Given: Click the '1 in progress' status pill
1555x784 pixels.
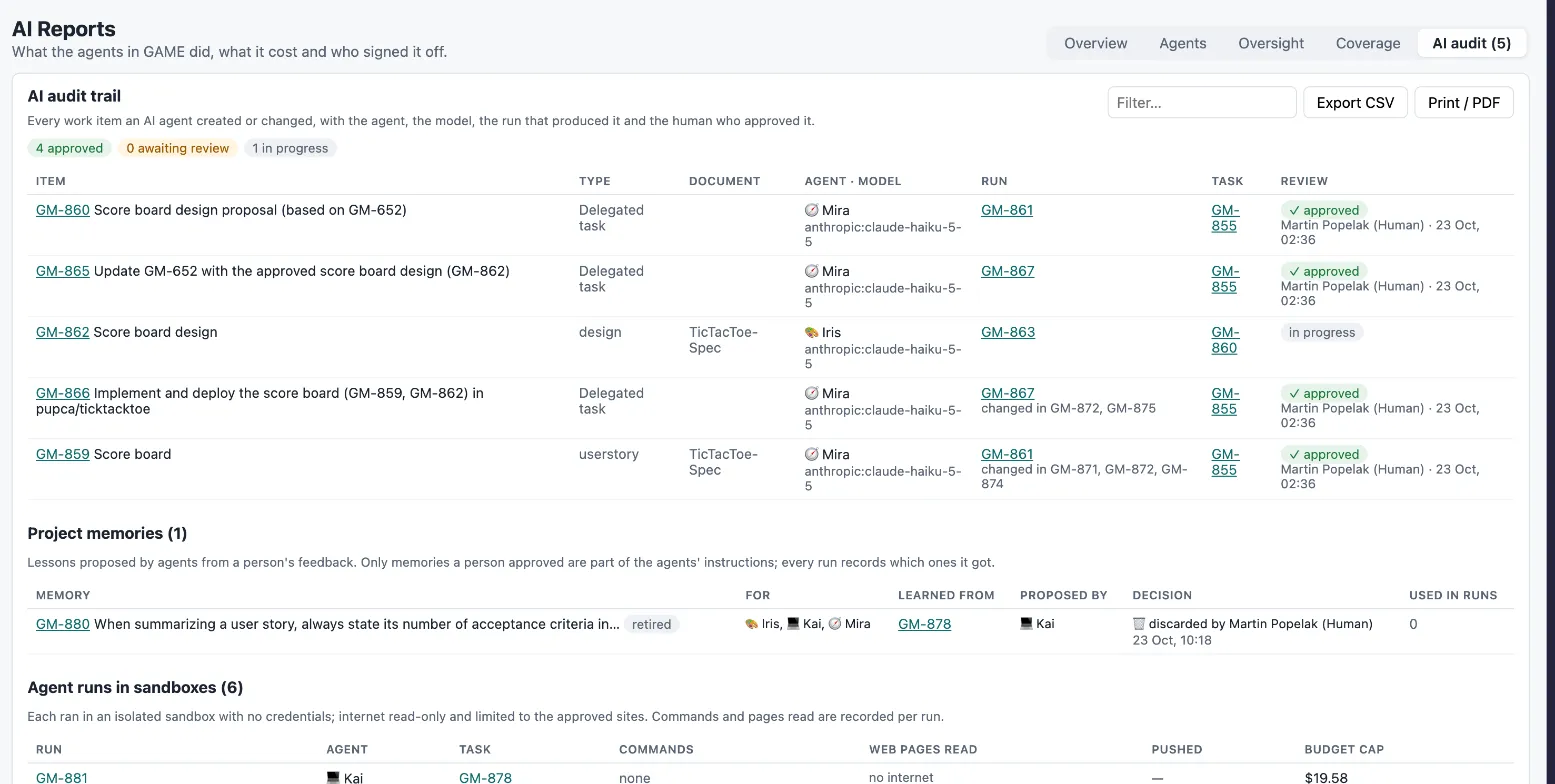Looking at the screenshot, I should point(290,148).
